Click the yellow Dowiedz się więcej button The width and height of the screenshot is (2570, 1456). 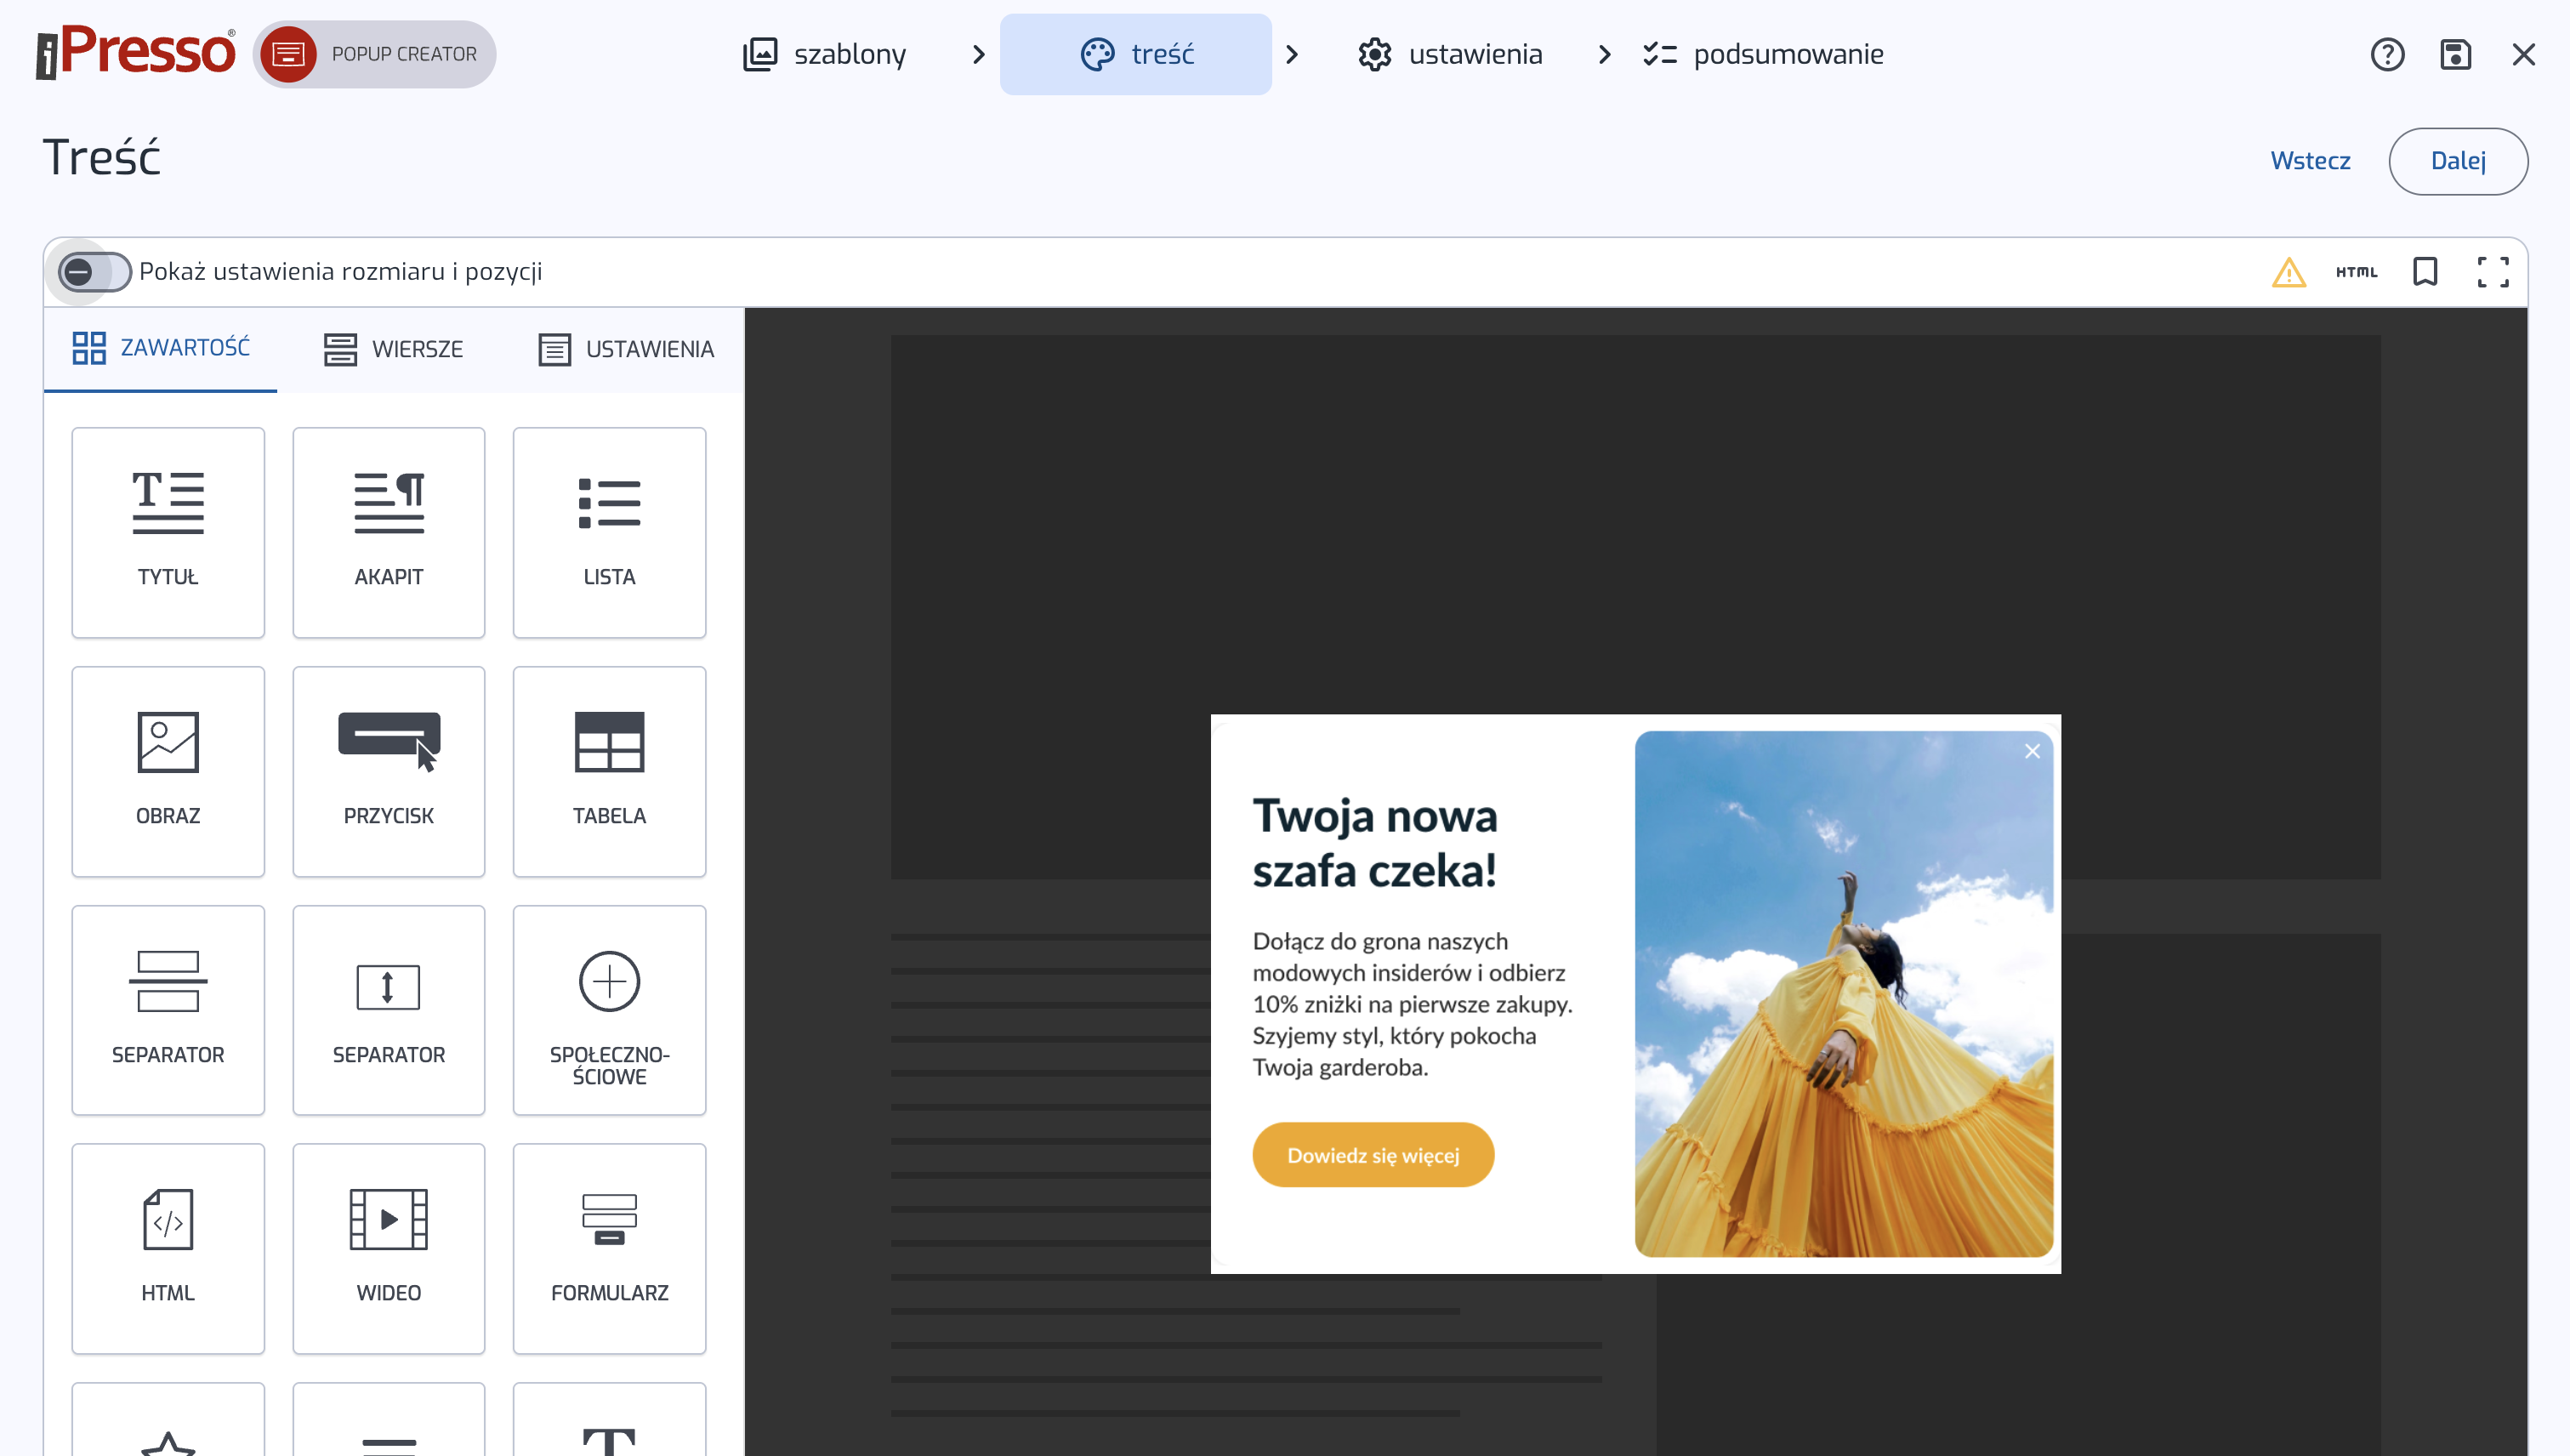click(1372, 1155)
